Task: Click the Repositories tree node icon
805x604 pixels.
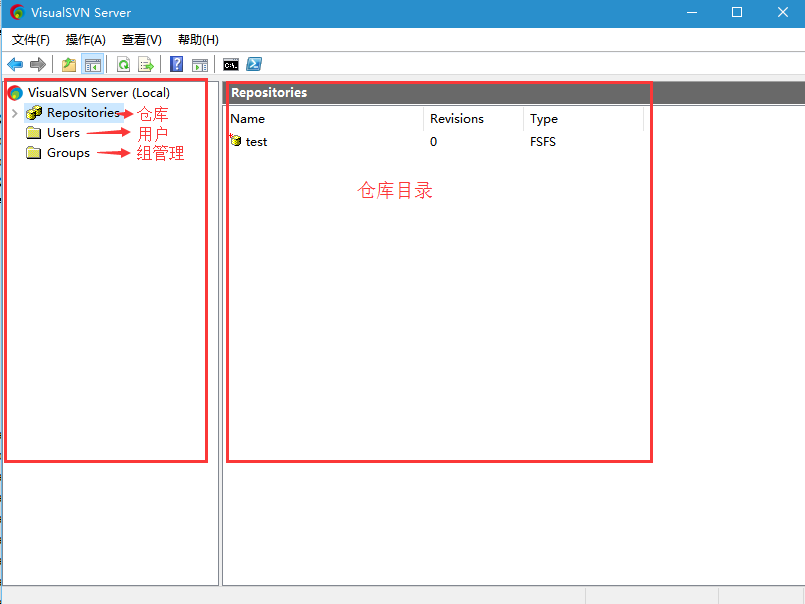Action: pyautogui.click(x=34, y=112)
